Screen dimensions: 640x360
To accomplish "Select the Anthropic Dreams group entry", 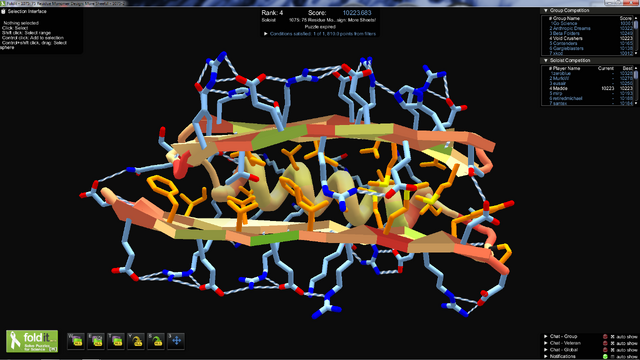I will (570, 29).
